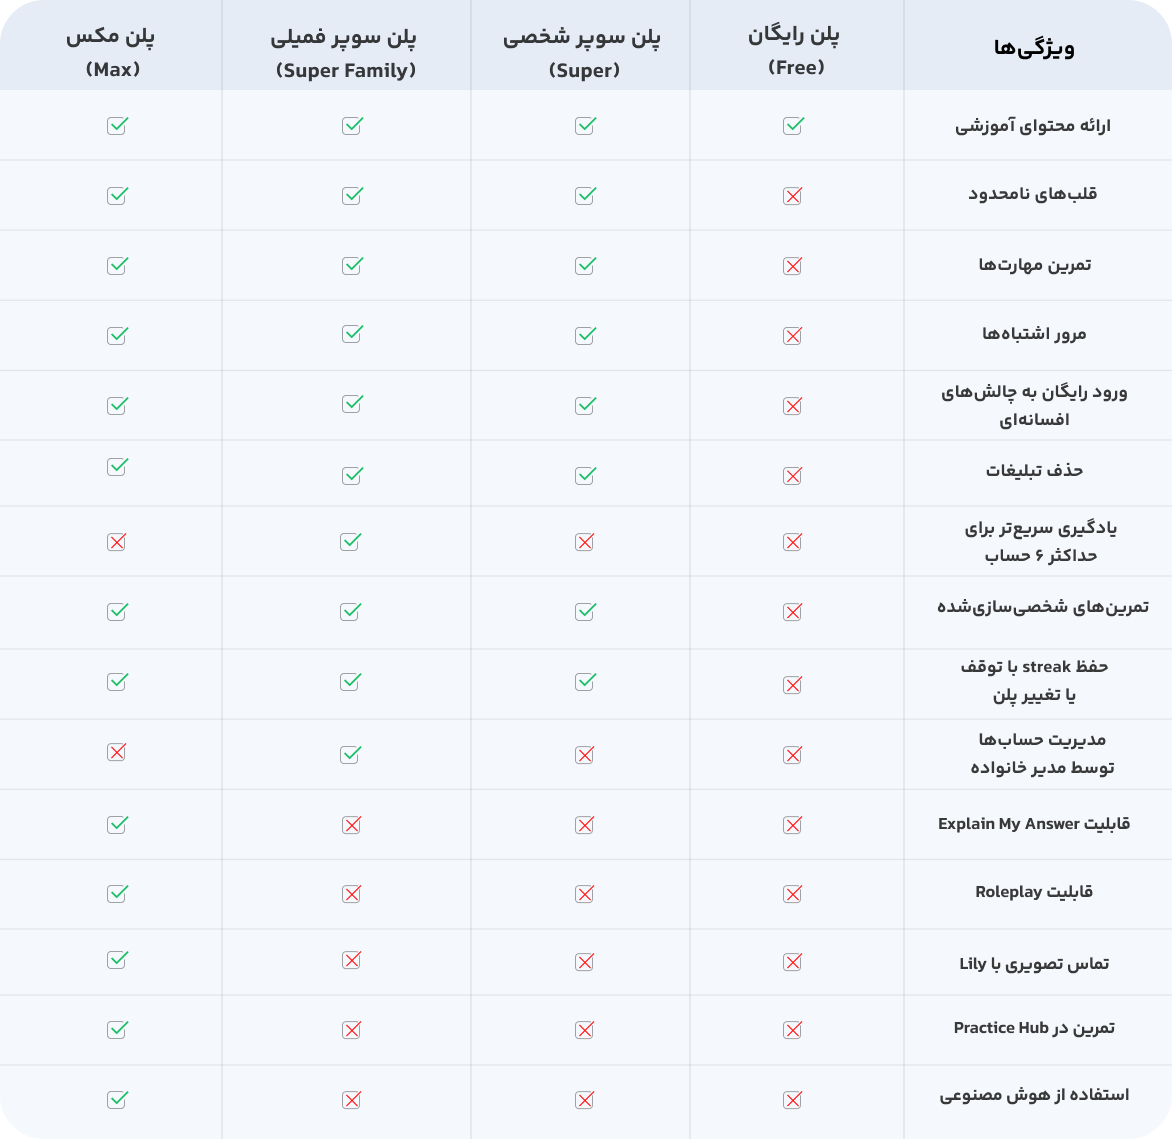Select the Max plan column header
The width and height of the screenshot is (1172, 1139).
(x=112, y=51)
